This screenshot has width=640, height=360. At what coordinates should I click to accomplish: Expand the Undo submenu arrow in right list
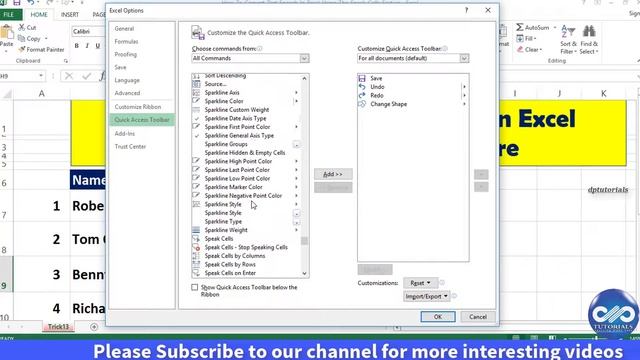coord(464,87)
